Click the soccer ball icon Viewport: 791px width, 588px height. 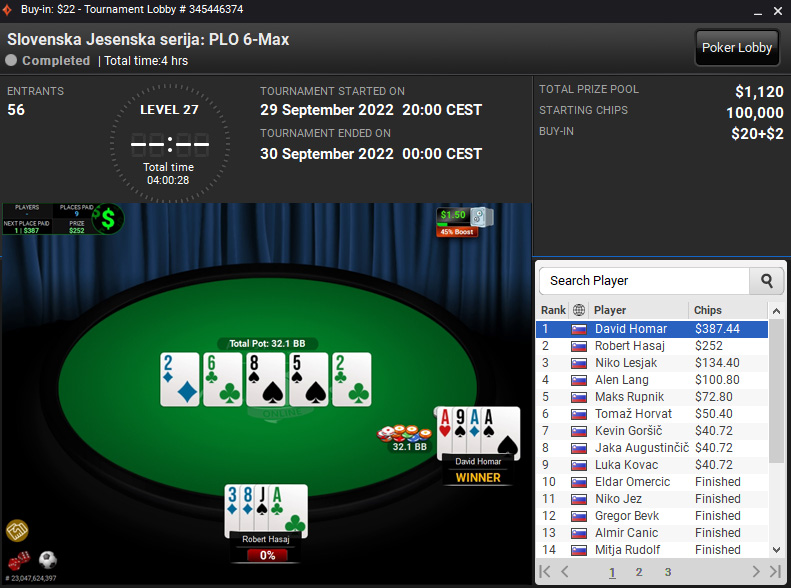pos(48,560)
